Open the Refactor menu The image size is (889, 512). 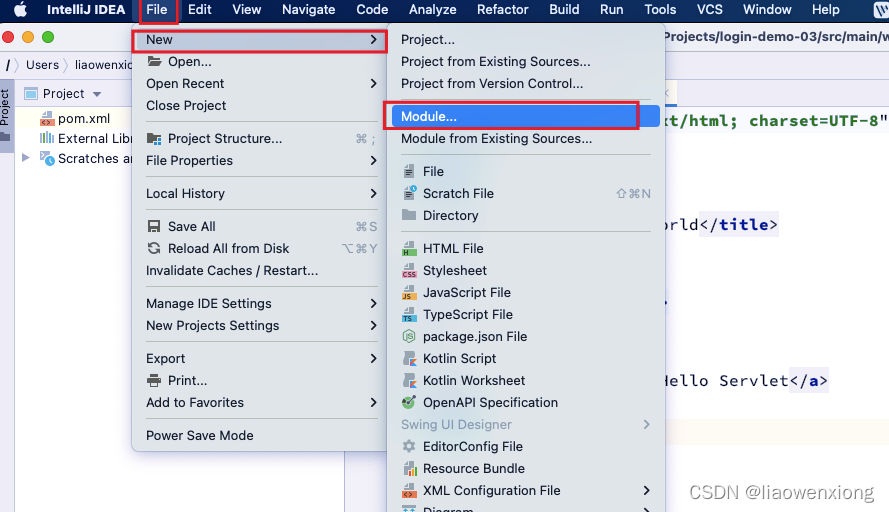[x=502, y=10]
